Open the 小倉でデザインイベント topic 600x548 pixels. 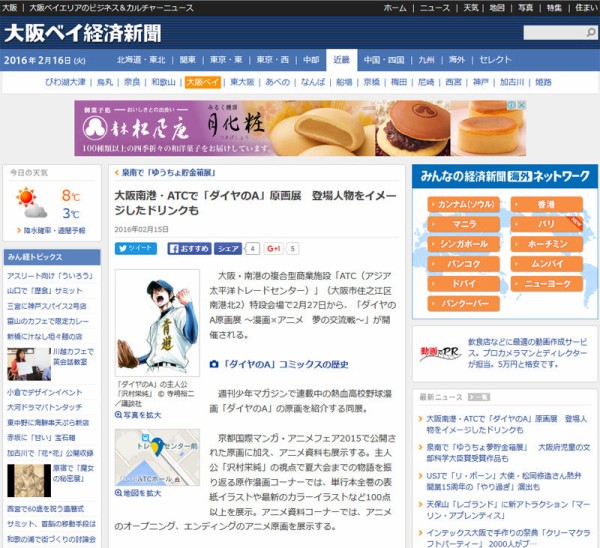coord(44,392)
